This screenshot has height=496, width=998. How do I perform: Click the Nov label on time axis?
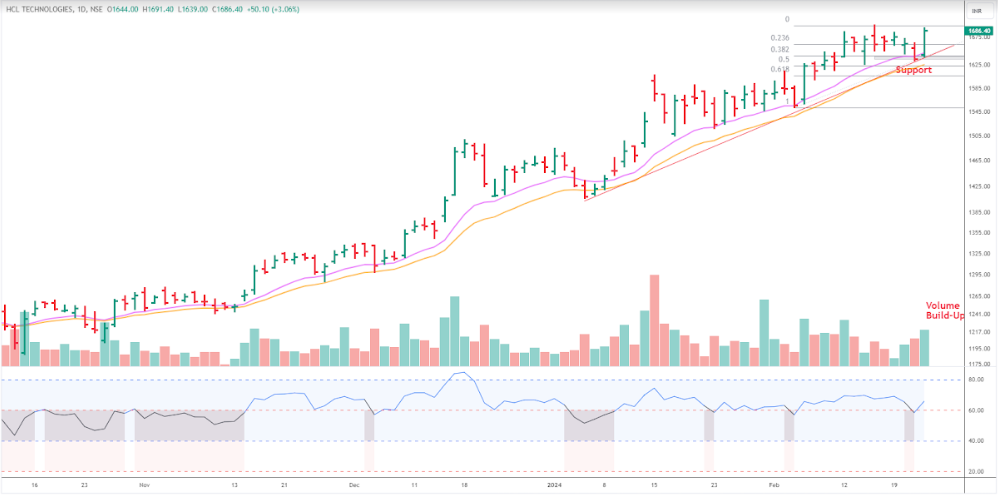point(144,483)
